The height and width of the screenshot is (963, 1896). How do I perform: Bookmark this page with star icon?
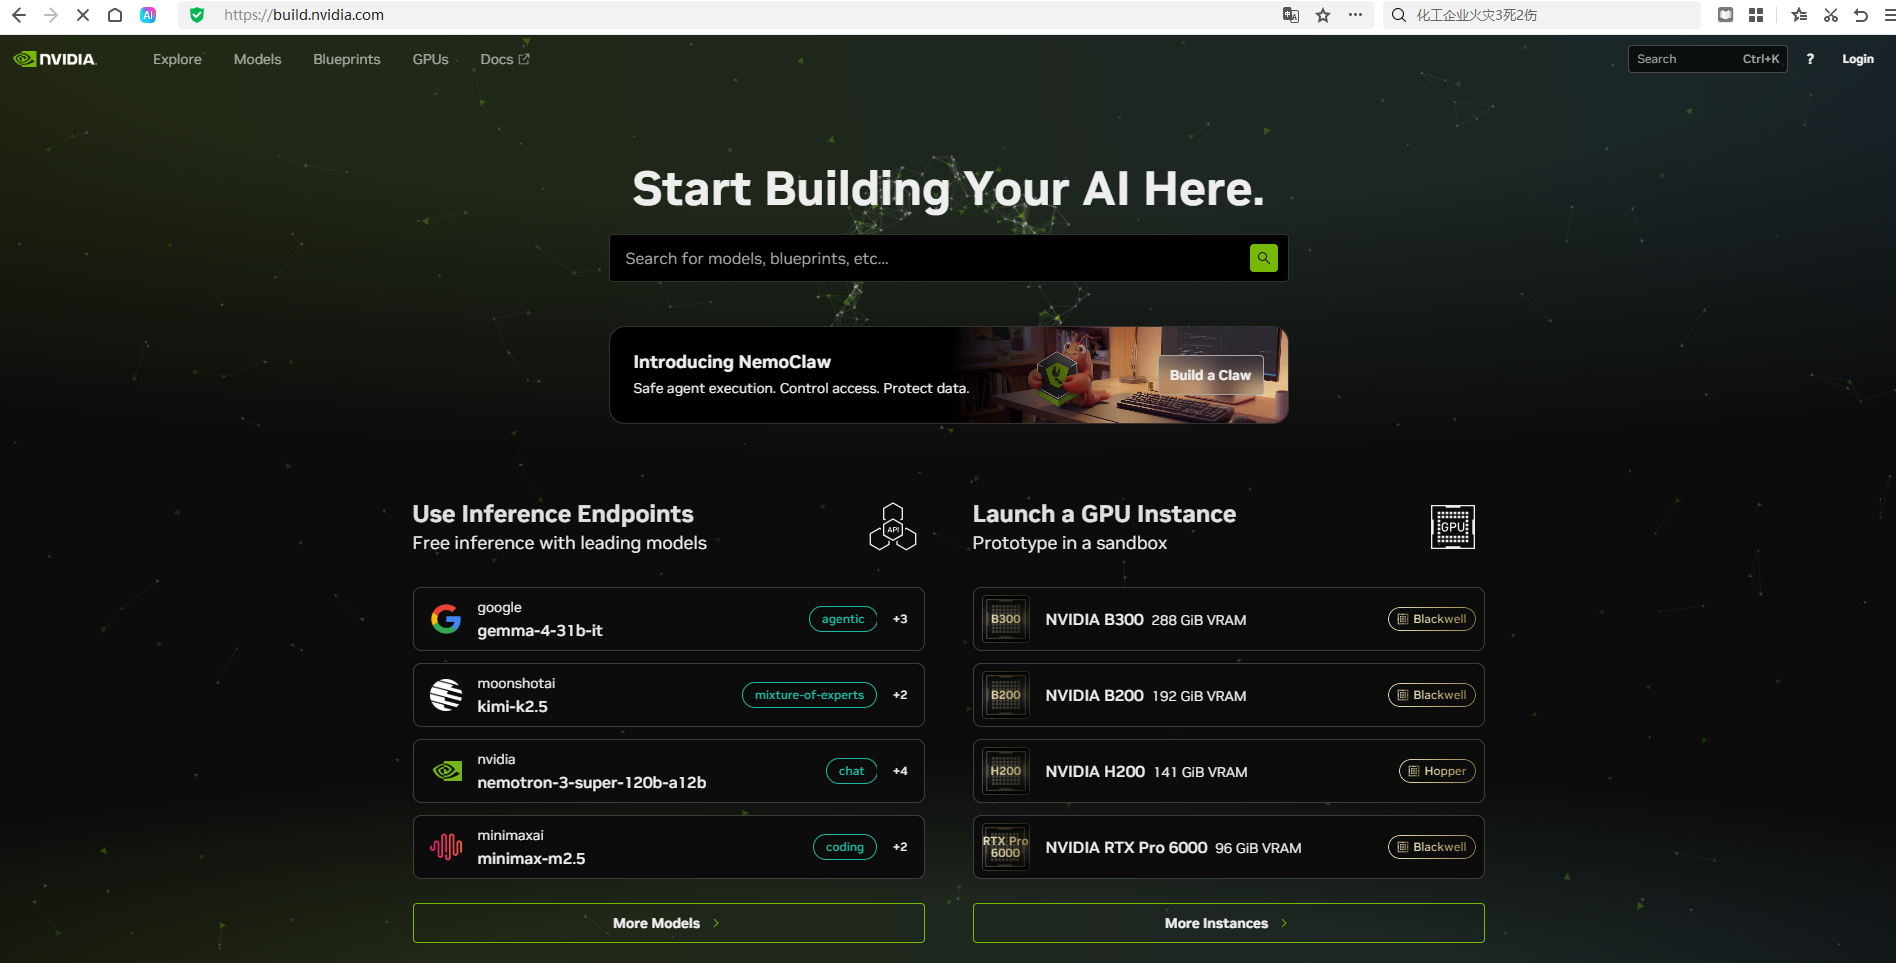(x=1323, y=15)
